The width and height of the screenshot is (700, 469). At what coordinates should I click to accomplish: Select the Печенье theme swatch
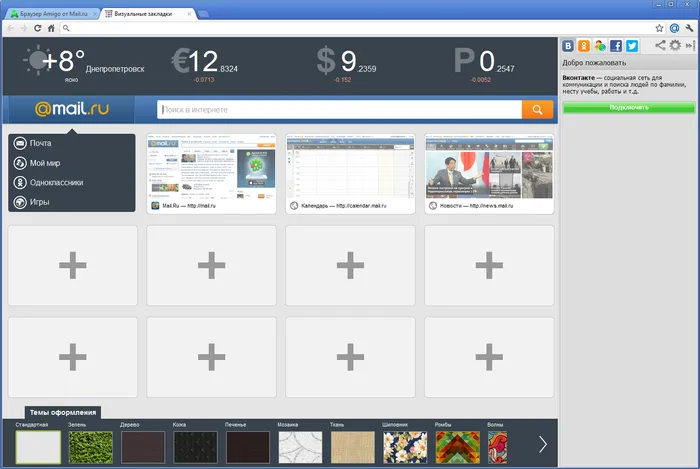[x=248, y=447]
